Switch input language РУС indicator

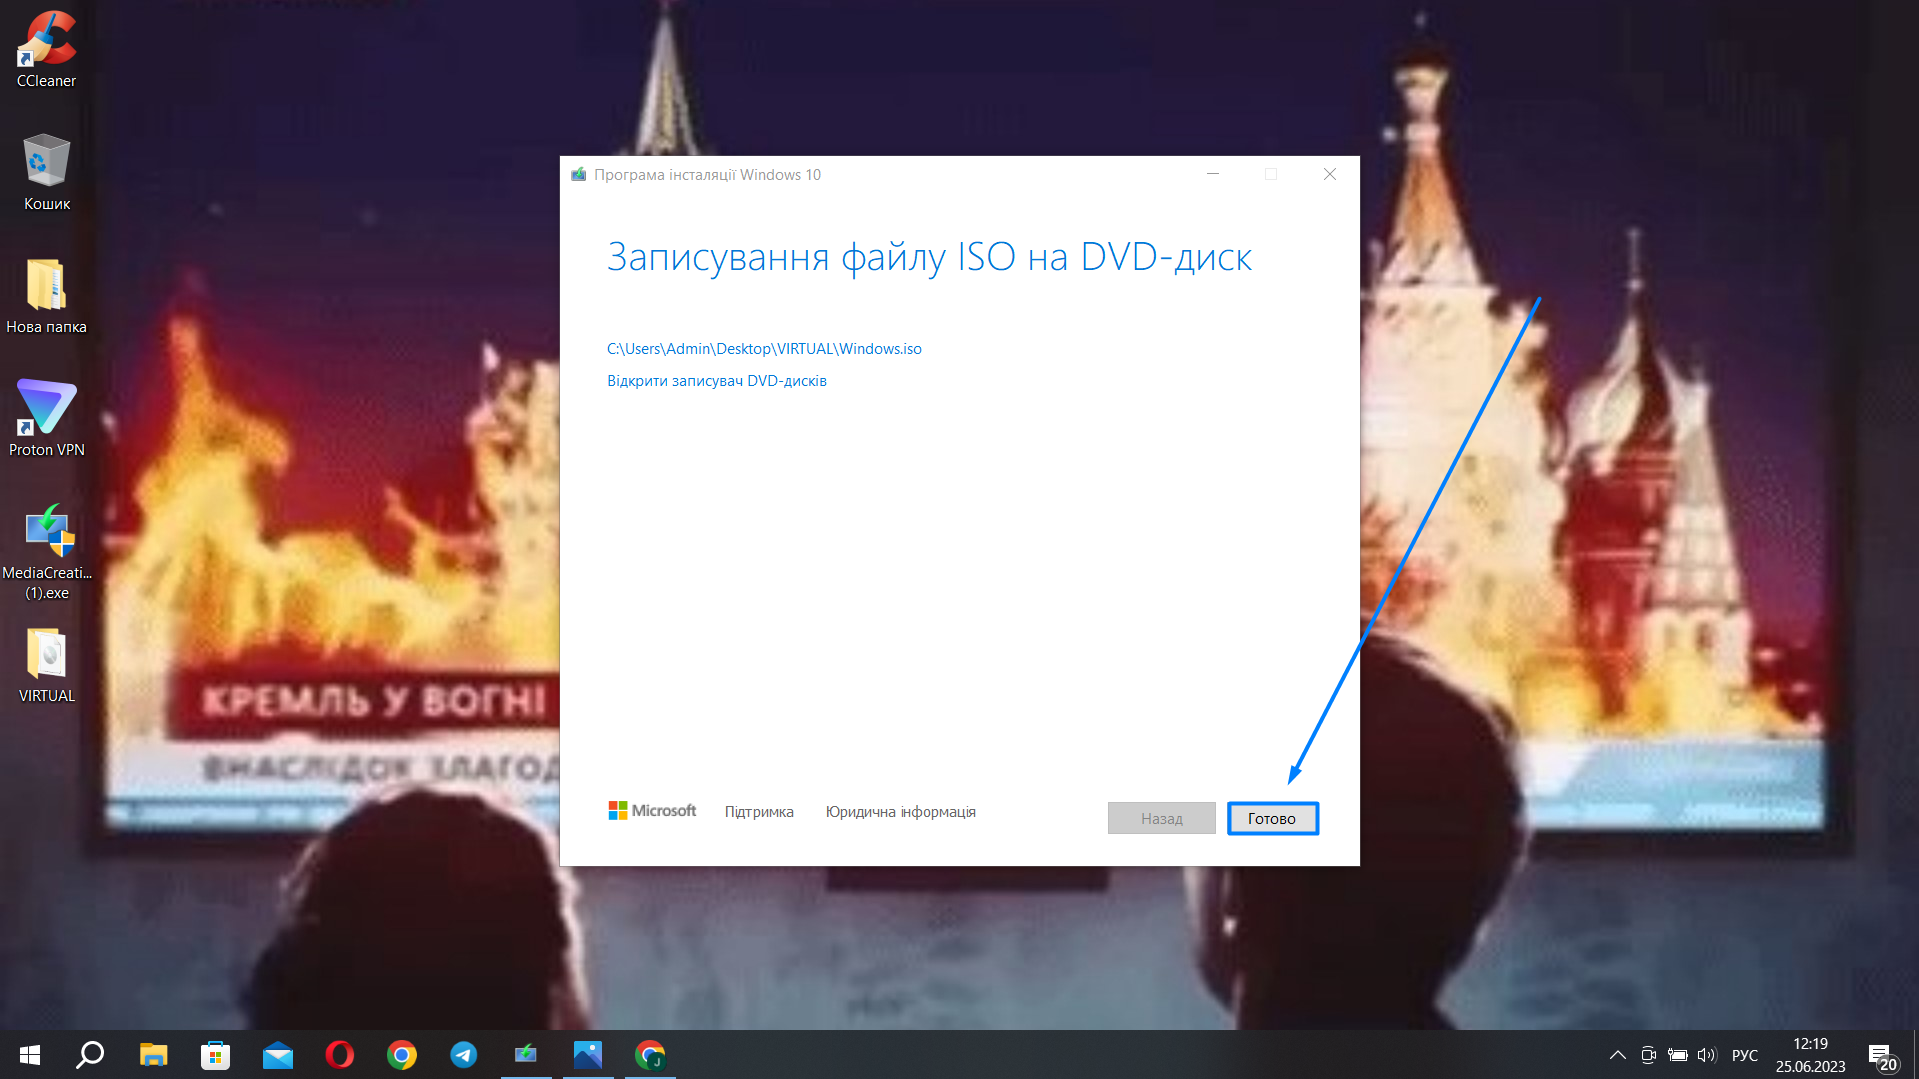pyautogui.click(x=1745, y=1055)
